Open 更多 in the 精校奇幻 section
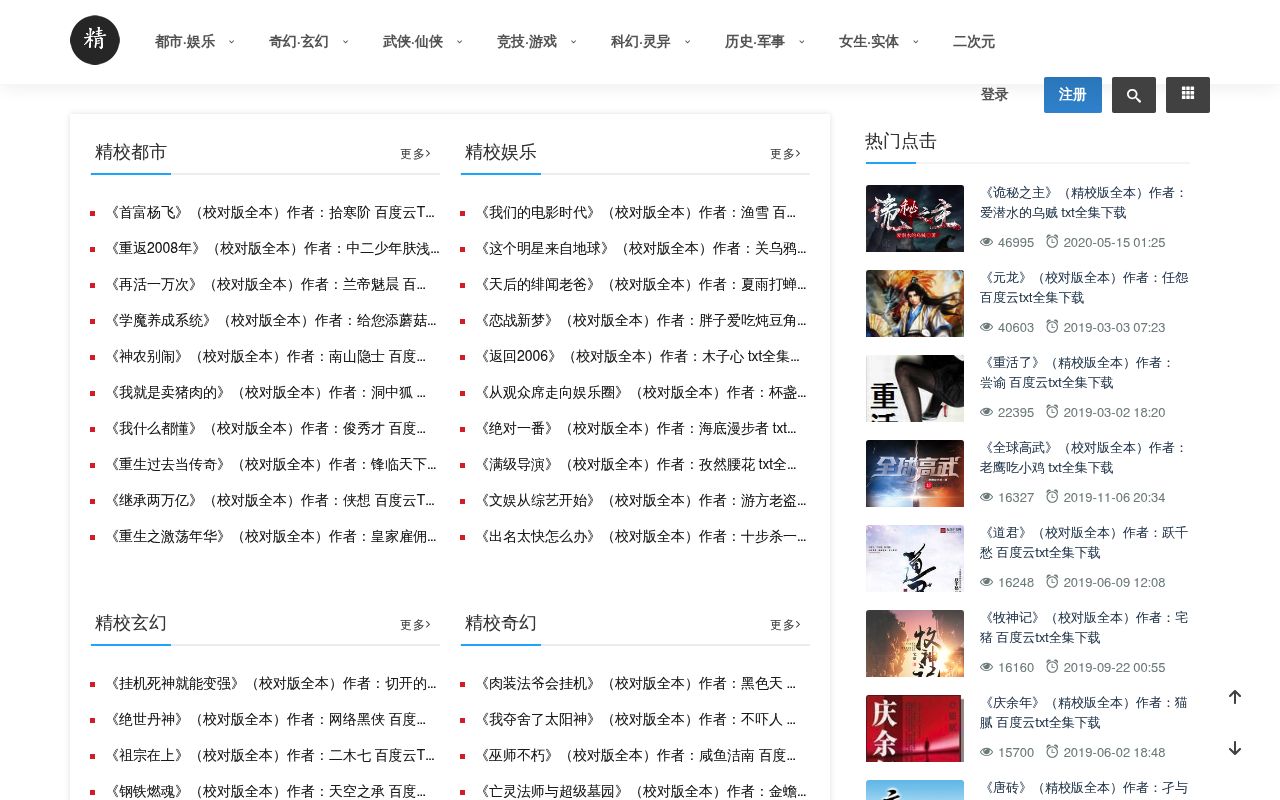 [785, 625]
